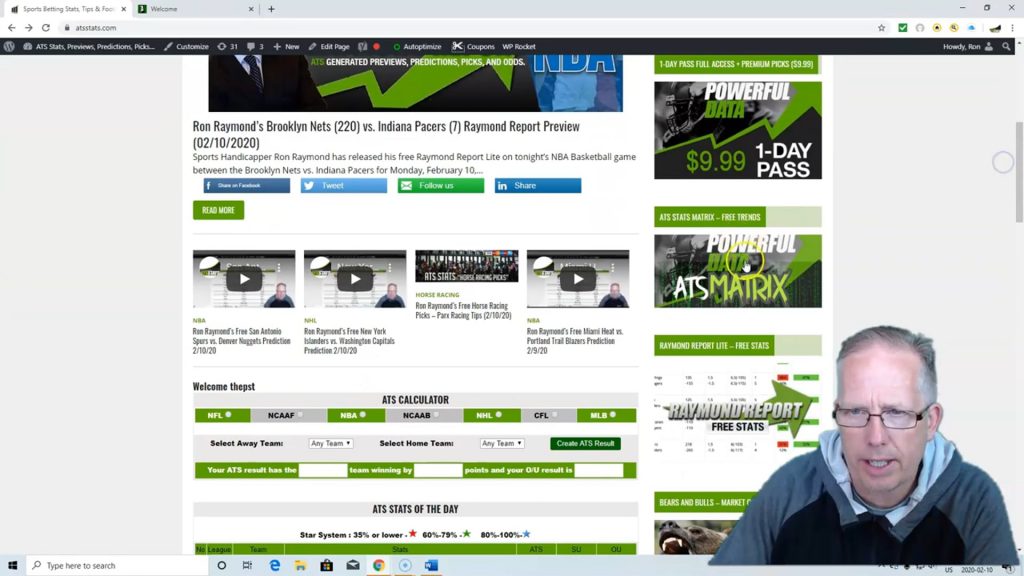Click the $9.99 1-Day Pass banner
Viewport: 1024px width, 576px height.
pos(738,131)
